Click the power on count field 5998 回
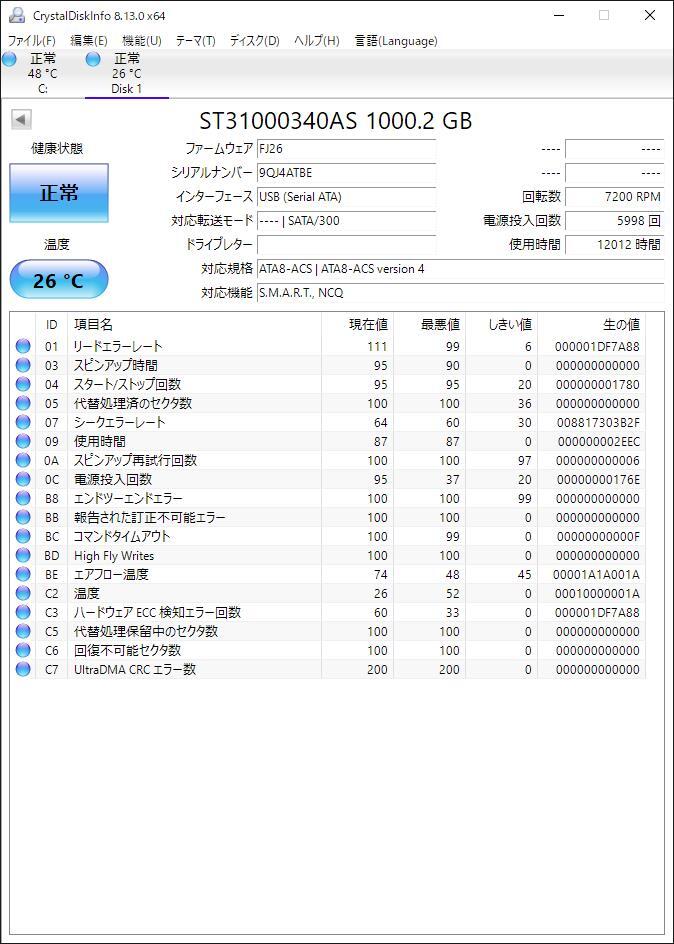 coord(614,221)
